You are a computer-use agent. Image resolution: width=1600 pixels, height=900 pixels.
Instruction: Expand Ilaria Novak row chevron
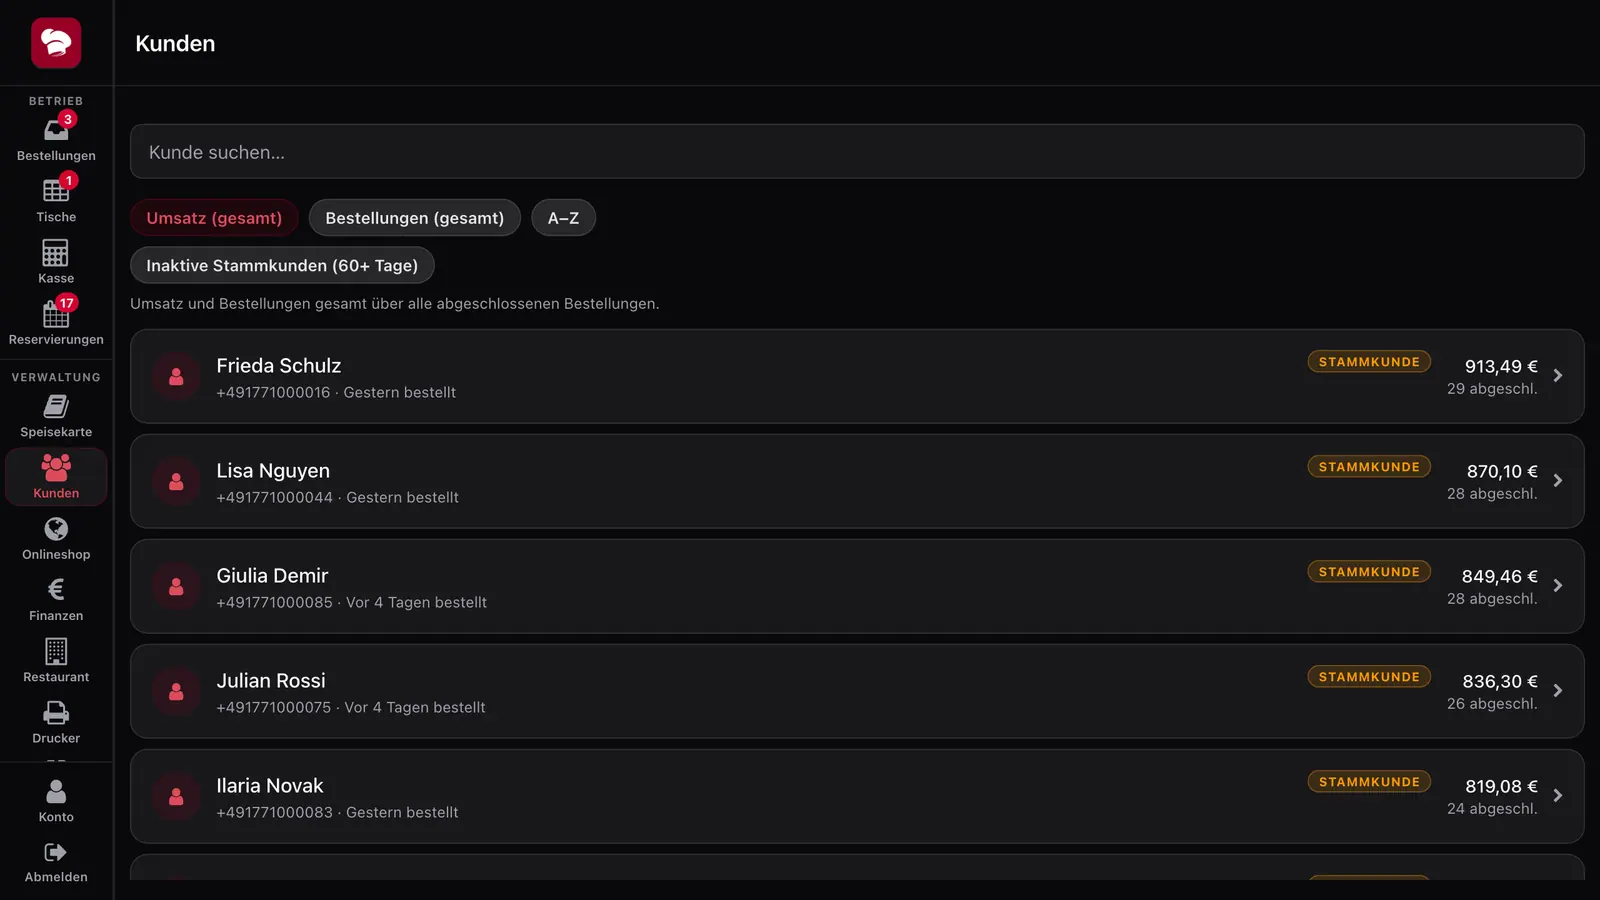pos(1558,796)
